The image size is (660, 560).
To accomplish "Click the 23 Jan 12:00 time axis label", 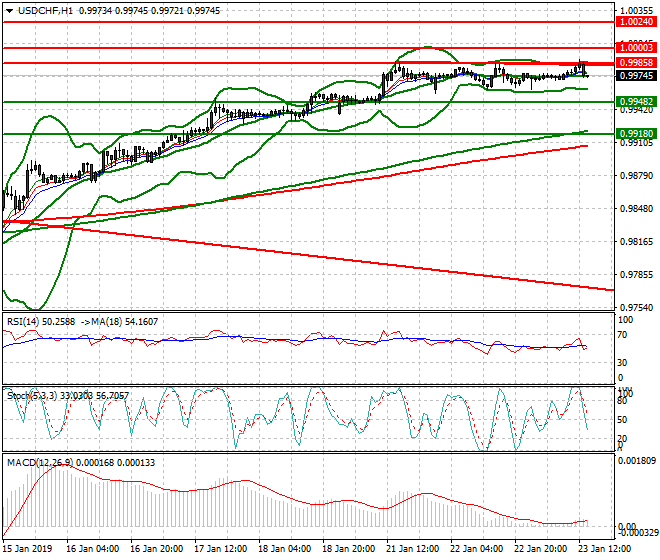I will click(x=604, y=549).
